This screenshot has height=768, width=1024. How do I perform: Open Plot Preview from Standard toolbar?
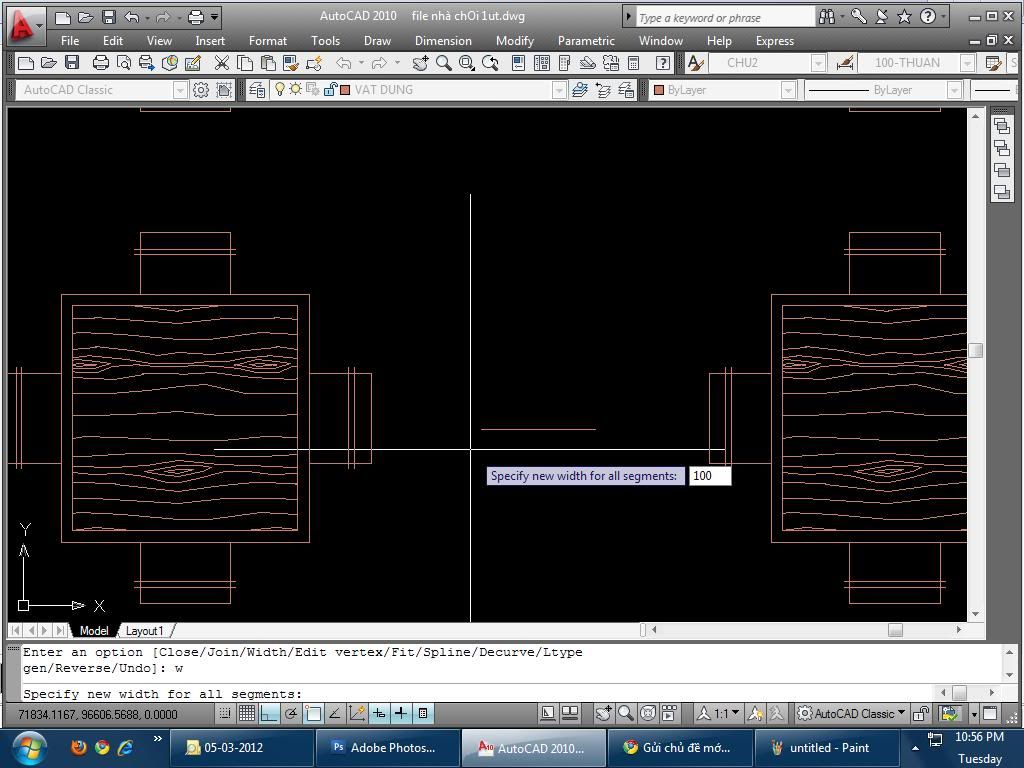123,63
